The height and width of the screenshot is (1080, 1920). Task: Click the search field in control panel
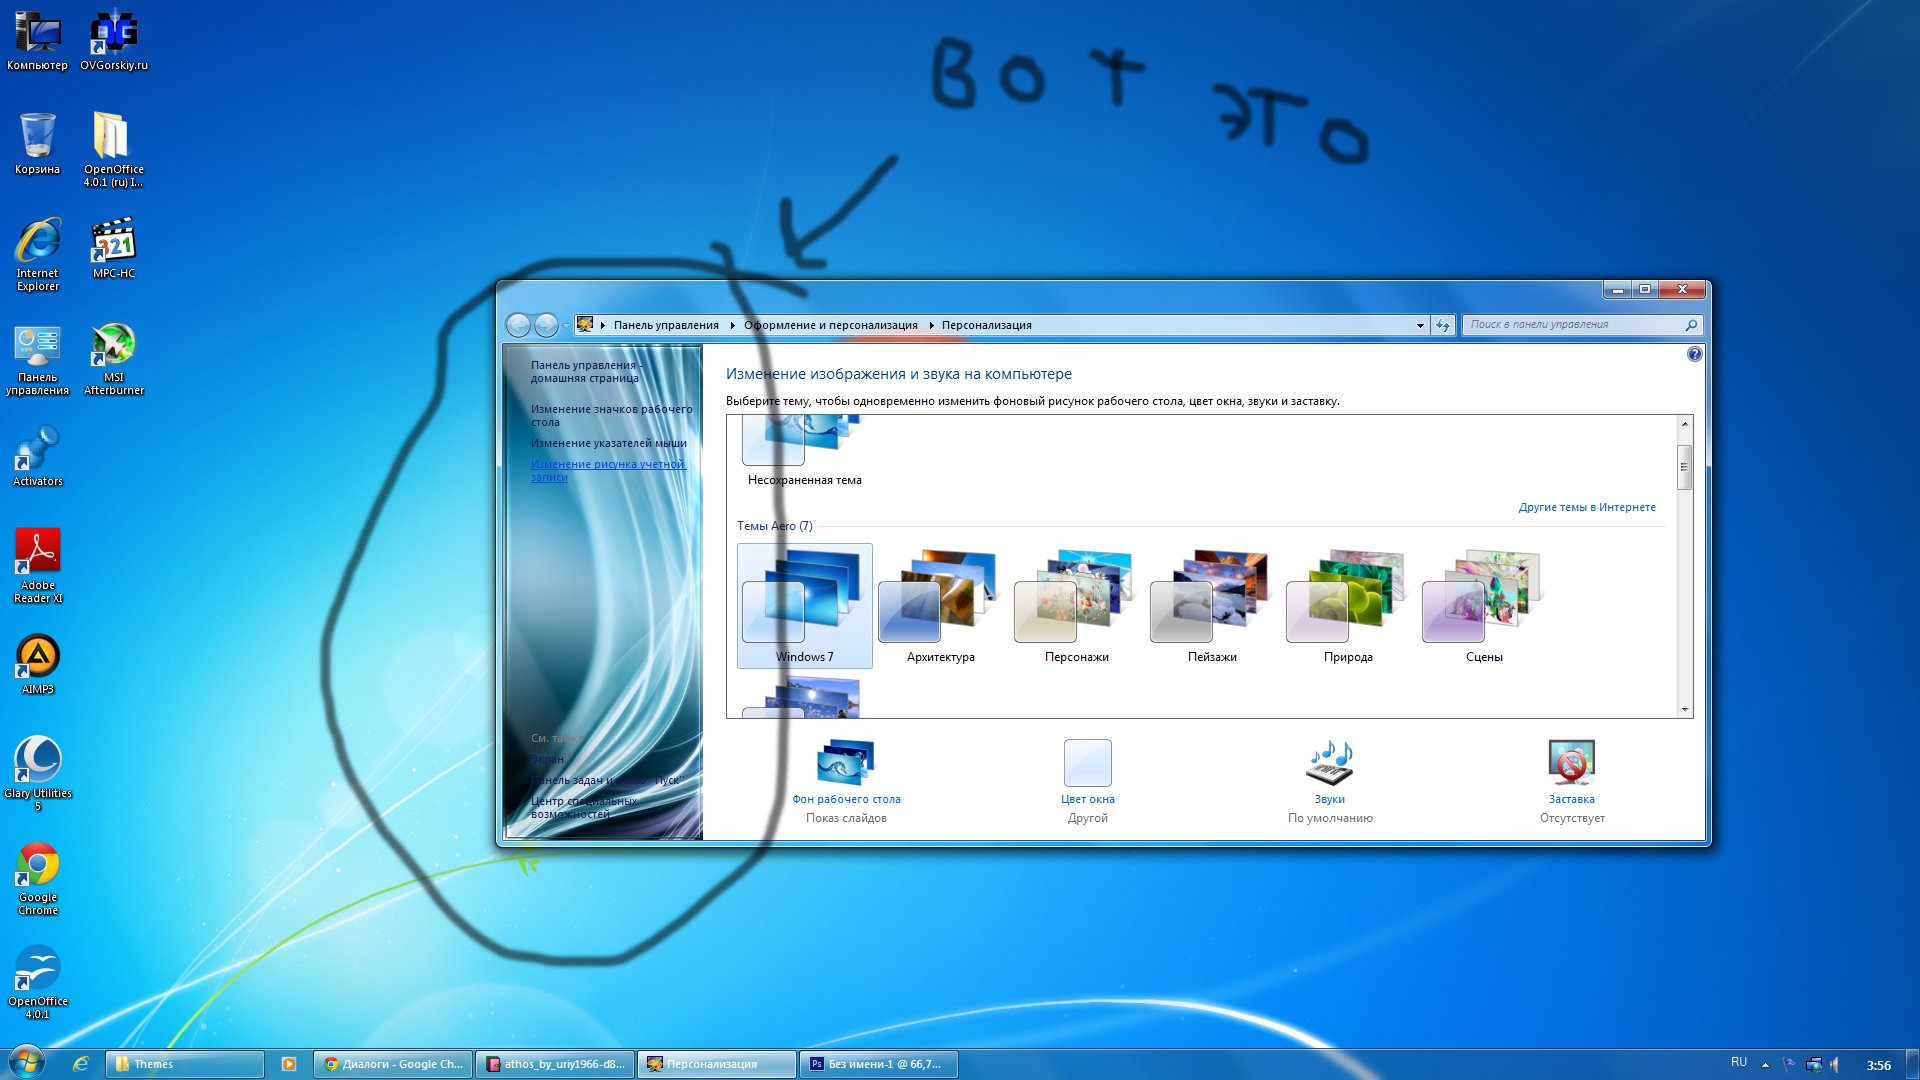(x=1576, y=324)
